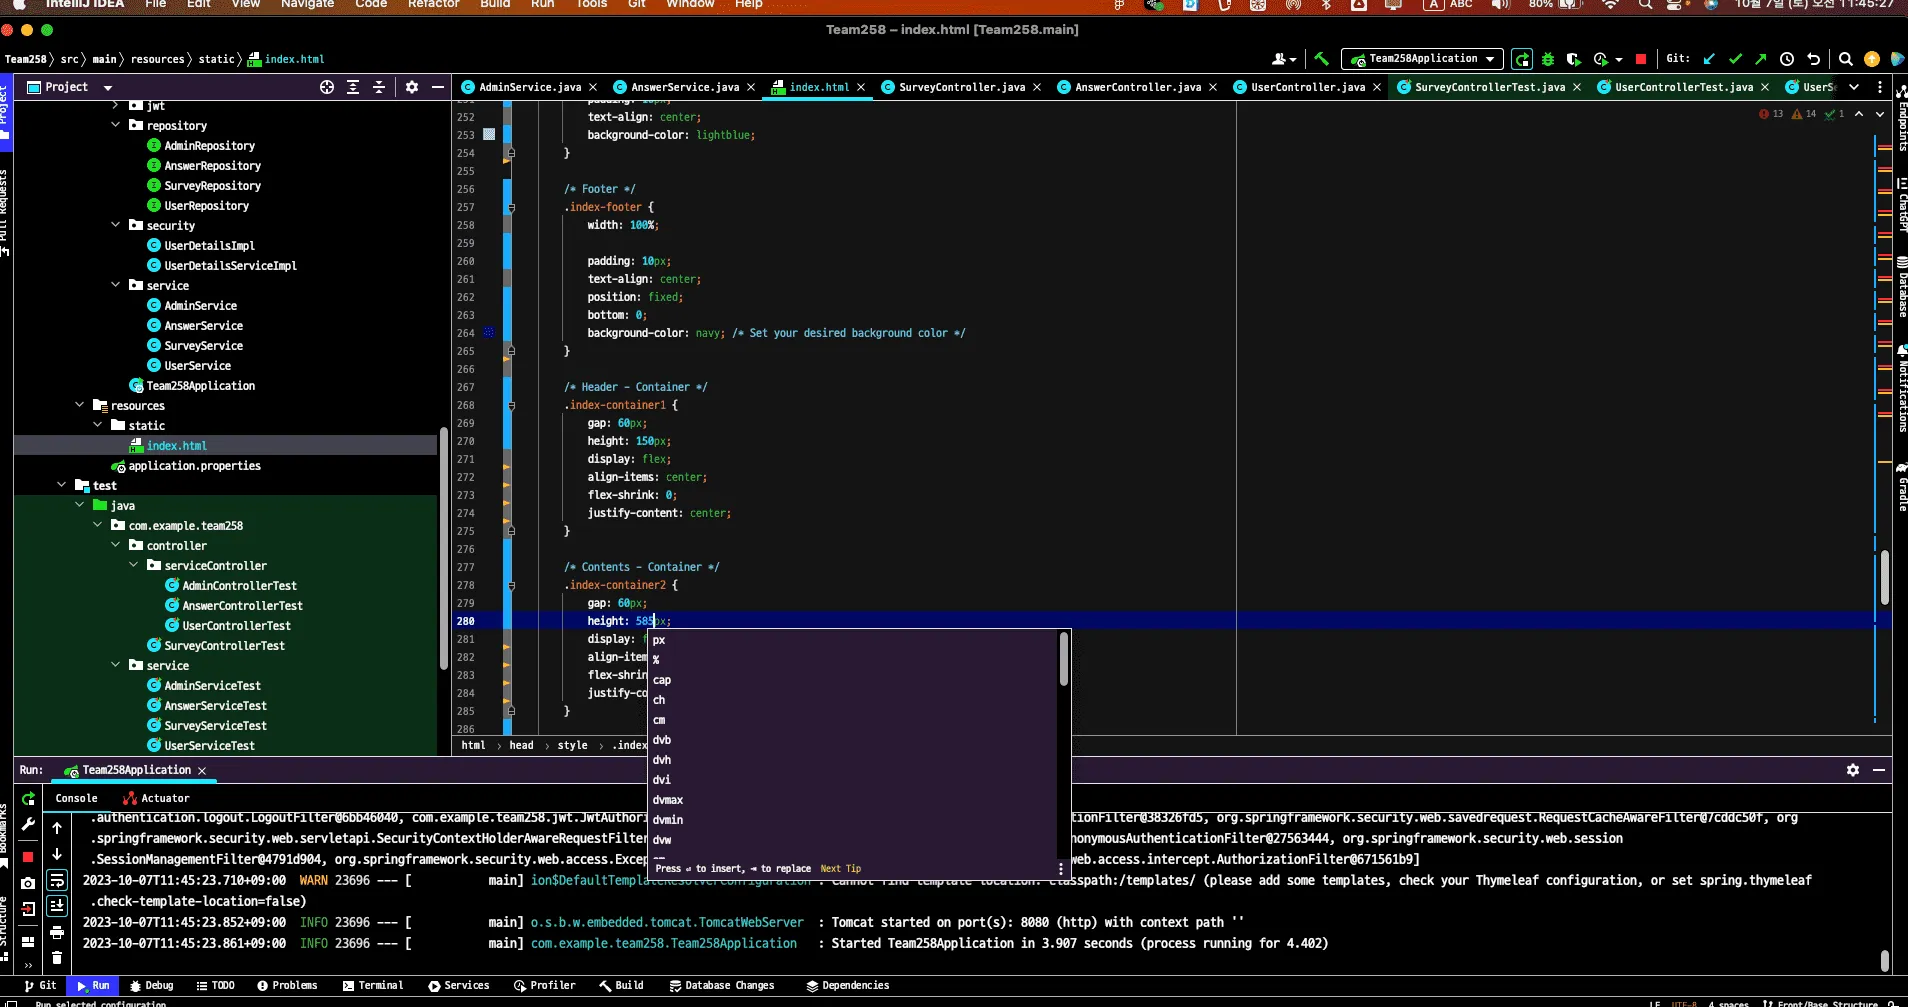
Task: Click the select opened file crosshair icon
Action: (x=327, y=87)
